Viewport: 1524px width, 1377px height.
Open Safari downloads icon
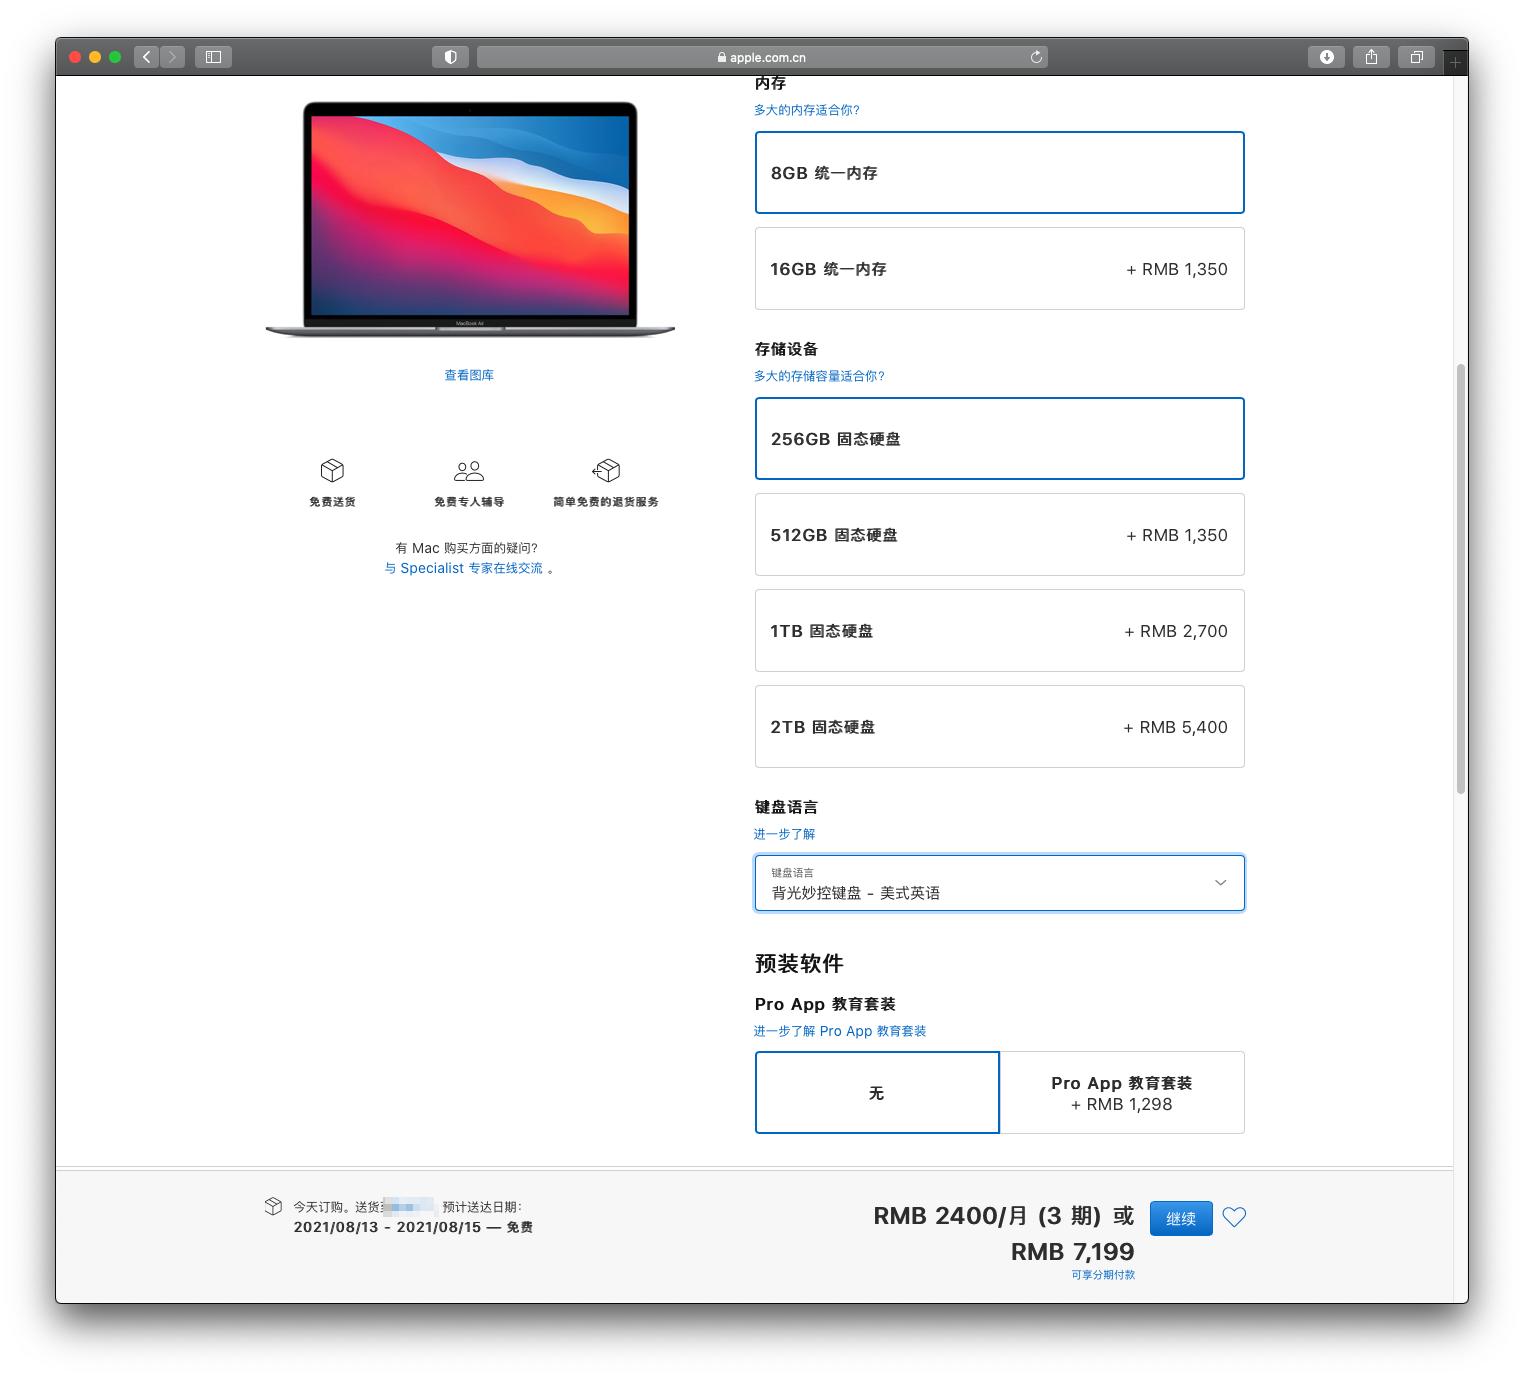[1326, 57]
